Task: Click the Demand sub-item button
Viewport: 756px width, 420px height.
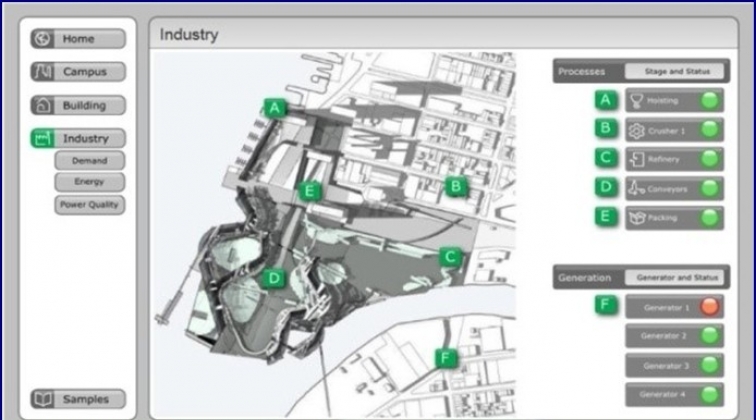Action: pyautogui.click(x=90, y=161)
